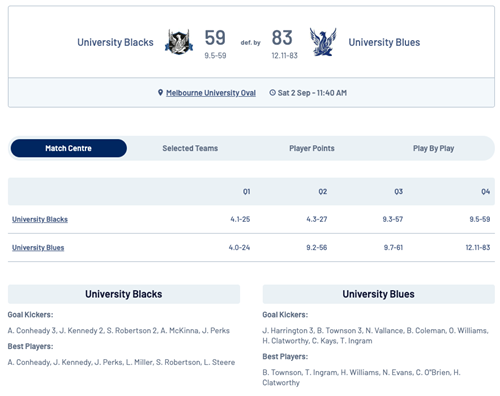
Task: Click the University Blacks panel heading
Action: [x=124, y=294]
